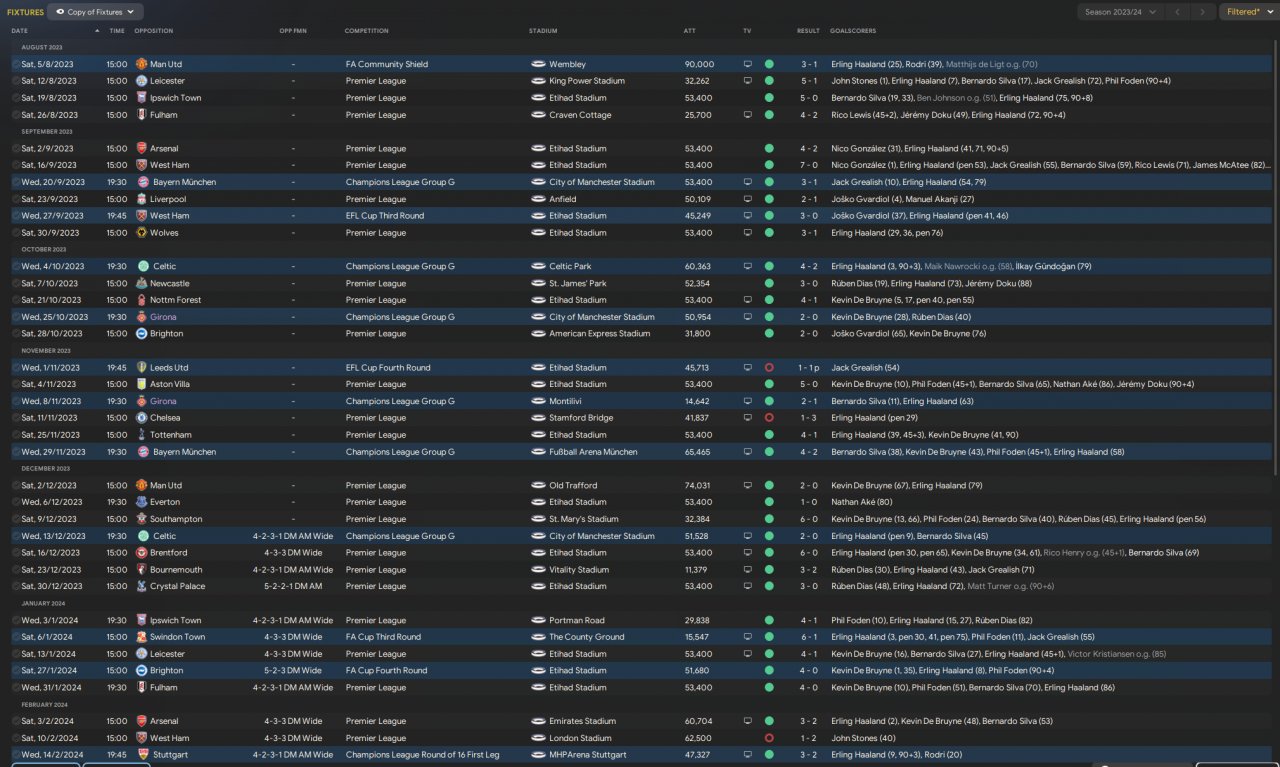Click the Celtic badge on 4/10/2023
Viewport: 1280px width, 767px height.
tap(142, 267)
